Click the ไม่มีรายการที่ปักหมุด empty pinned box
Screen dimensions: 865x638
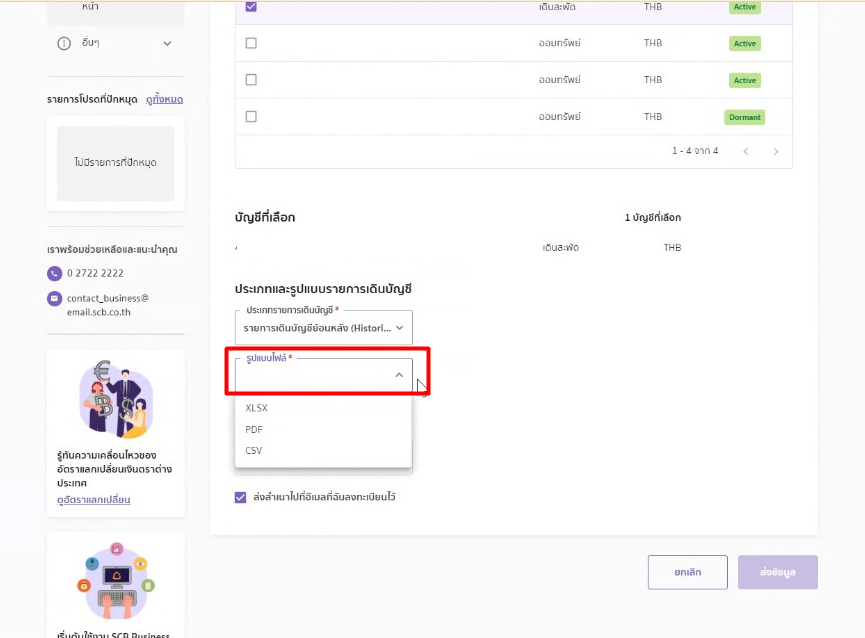[x=116, y=163]
